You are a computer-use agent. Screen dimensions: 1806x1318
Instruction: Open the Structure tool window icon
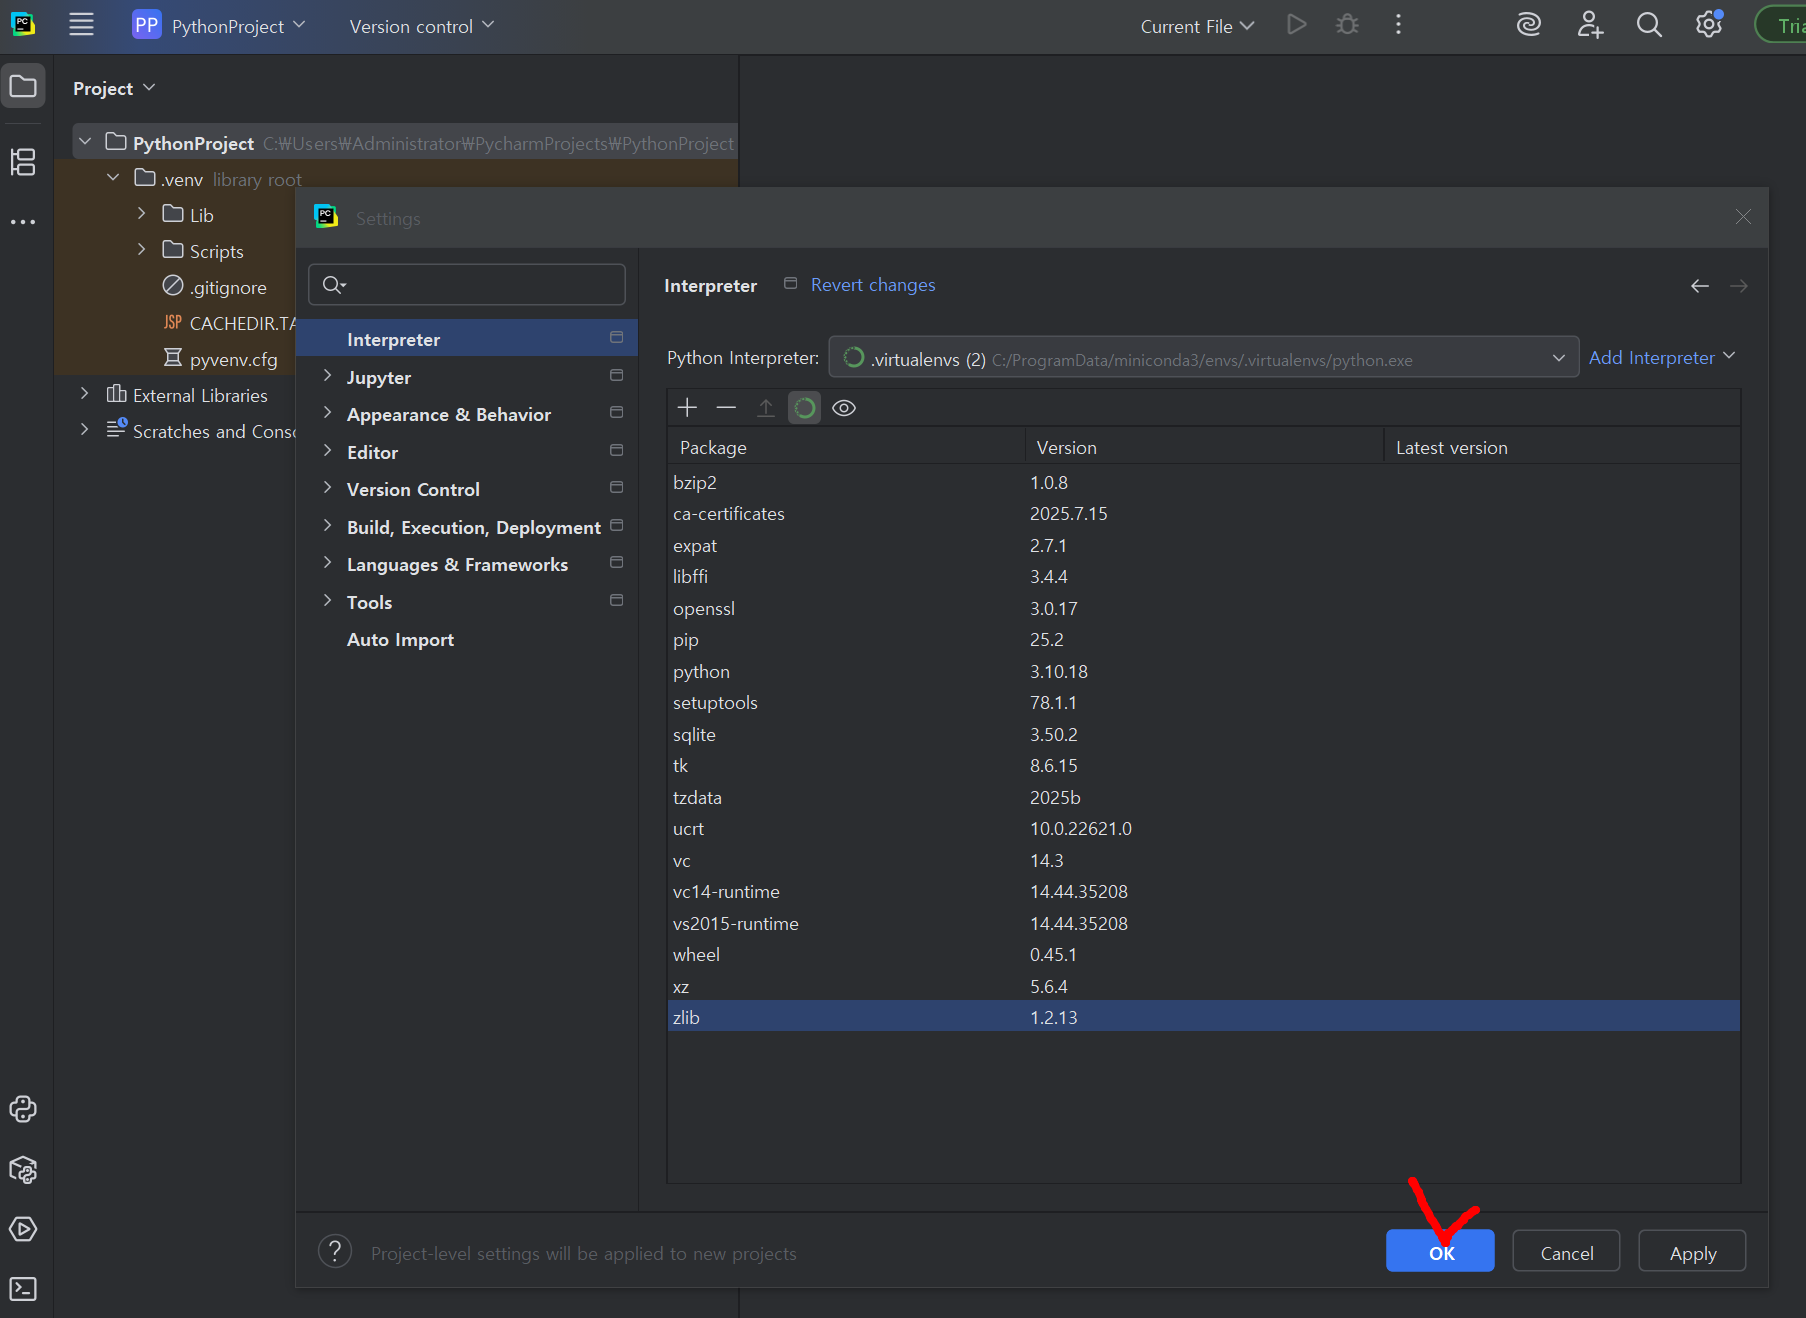pos(23,162)
